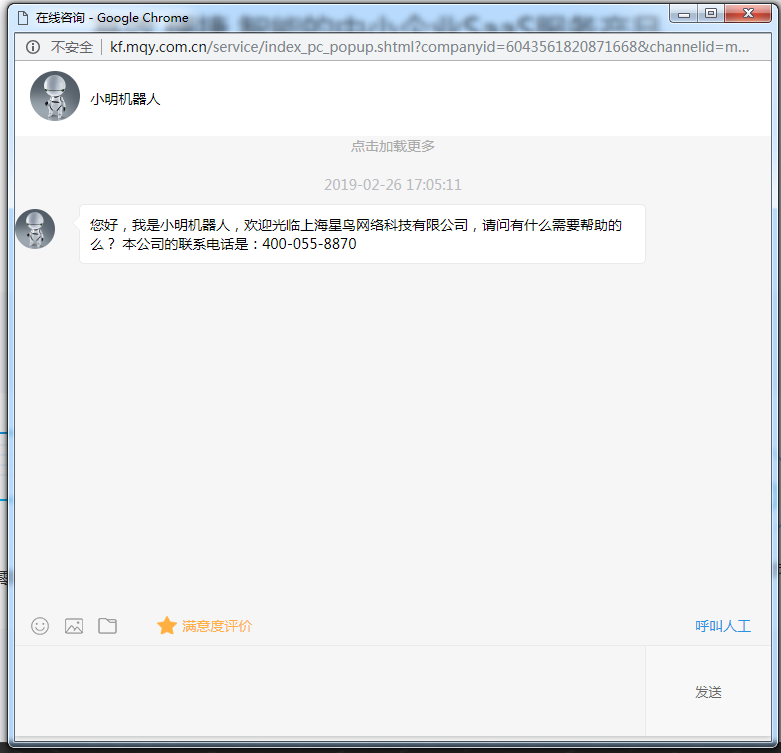Click the page icon in title bar
The image size is (781, 753).
coord(23,17)
